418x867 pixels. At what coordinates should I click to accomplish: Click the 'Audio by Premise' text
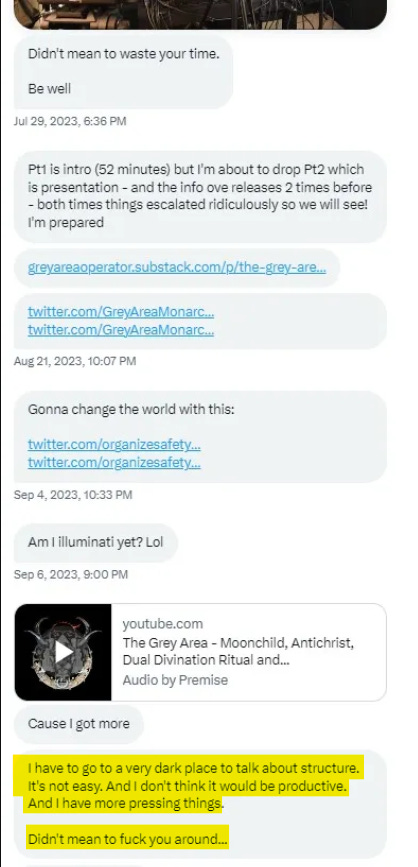(175, 680)
